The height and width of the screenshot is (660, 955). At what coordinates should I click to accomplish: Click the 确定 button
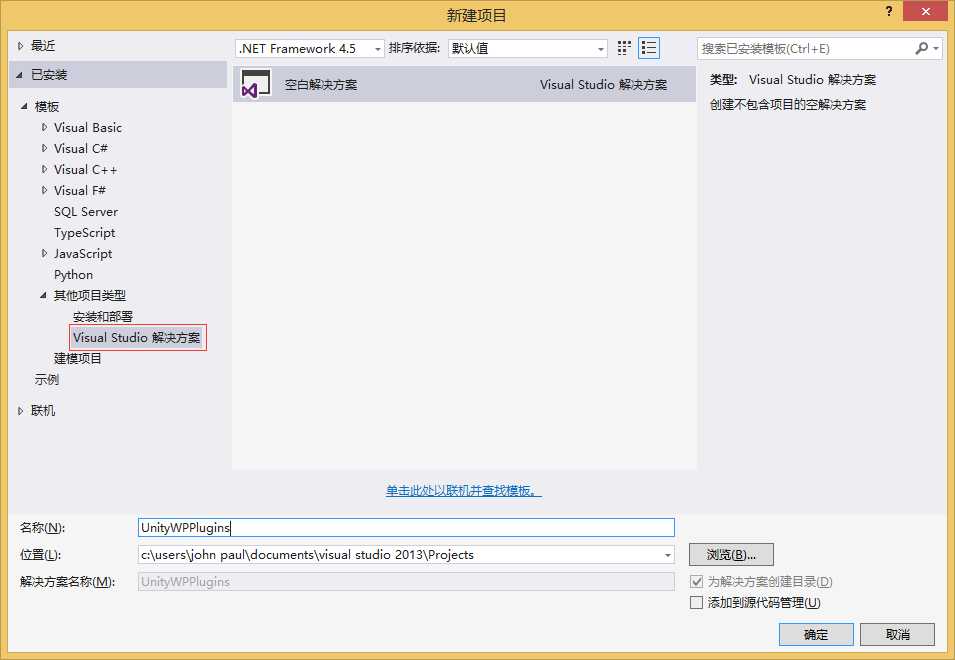tap(816, 634)
